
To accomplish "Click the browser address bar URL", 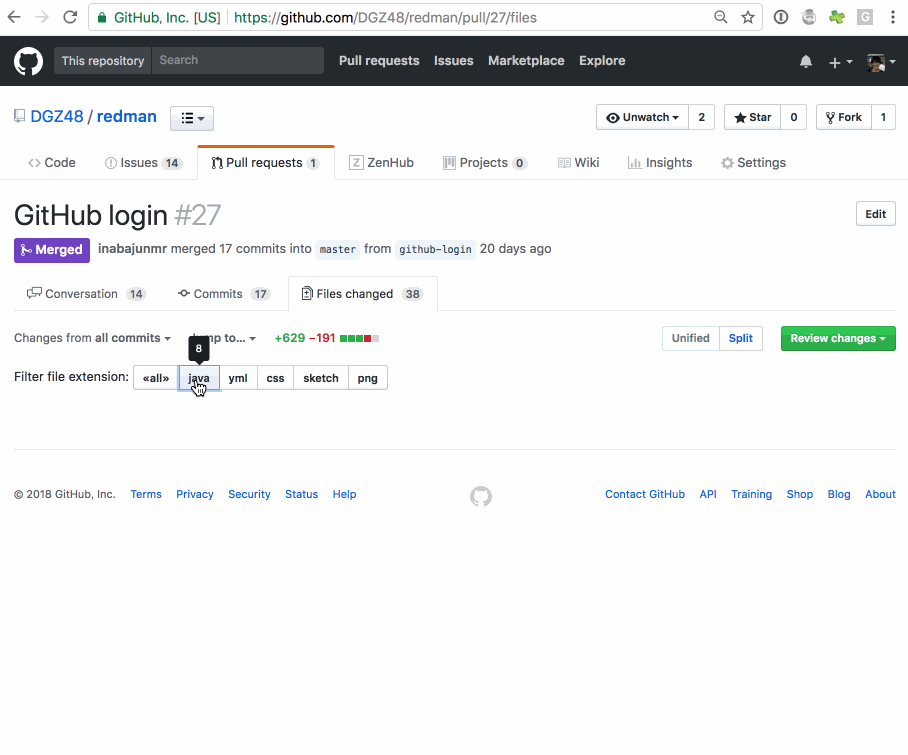I will [386, 17].
